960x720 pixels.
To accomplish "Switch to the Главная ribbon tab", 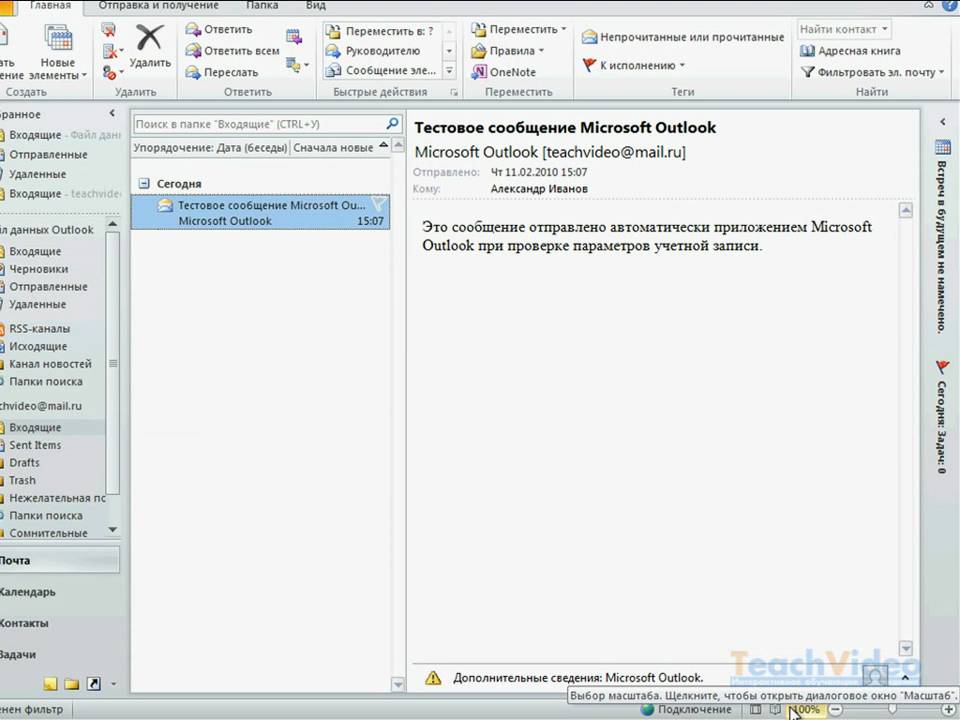I will [x=48, y=6].
